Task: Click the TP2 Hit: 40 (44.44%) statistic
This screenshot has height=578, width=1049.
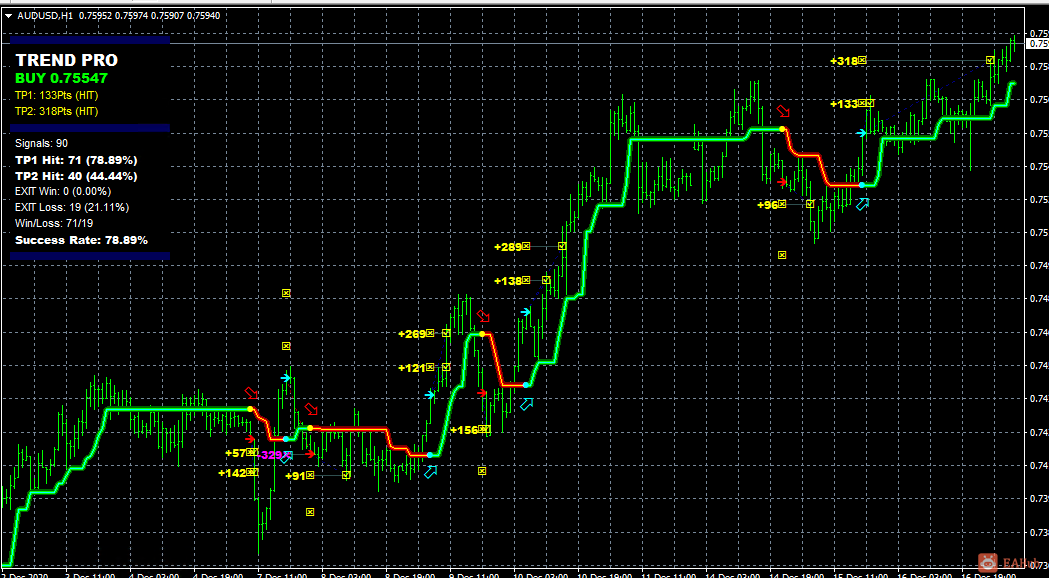Action: (76, 176)
